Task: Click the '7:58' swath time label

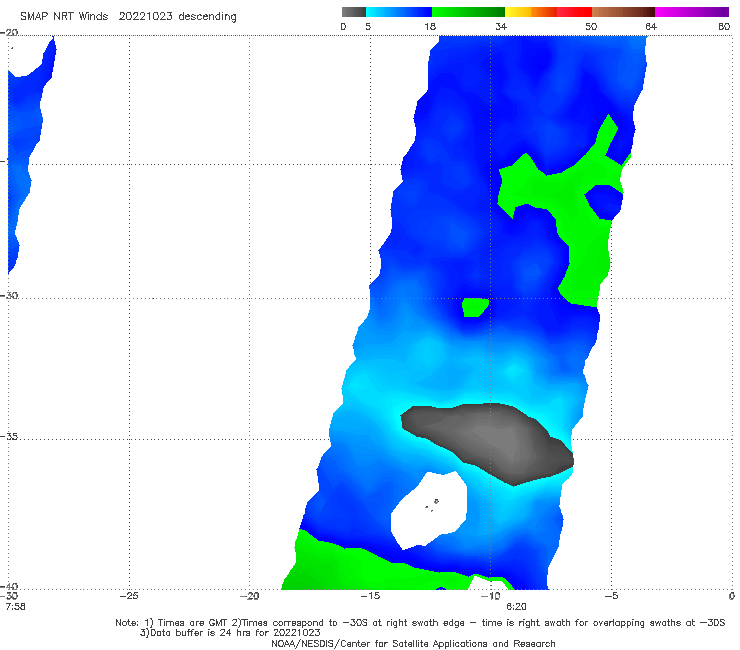Action: [16, 606]
